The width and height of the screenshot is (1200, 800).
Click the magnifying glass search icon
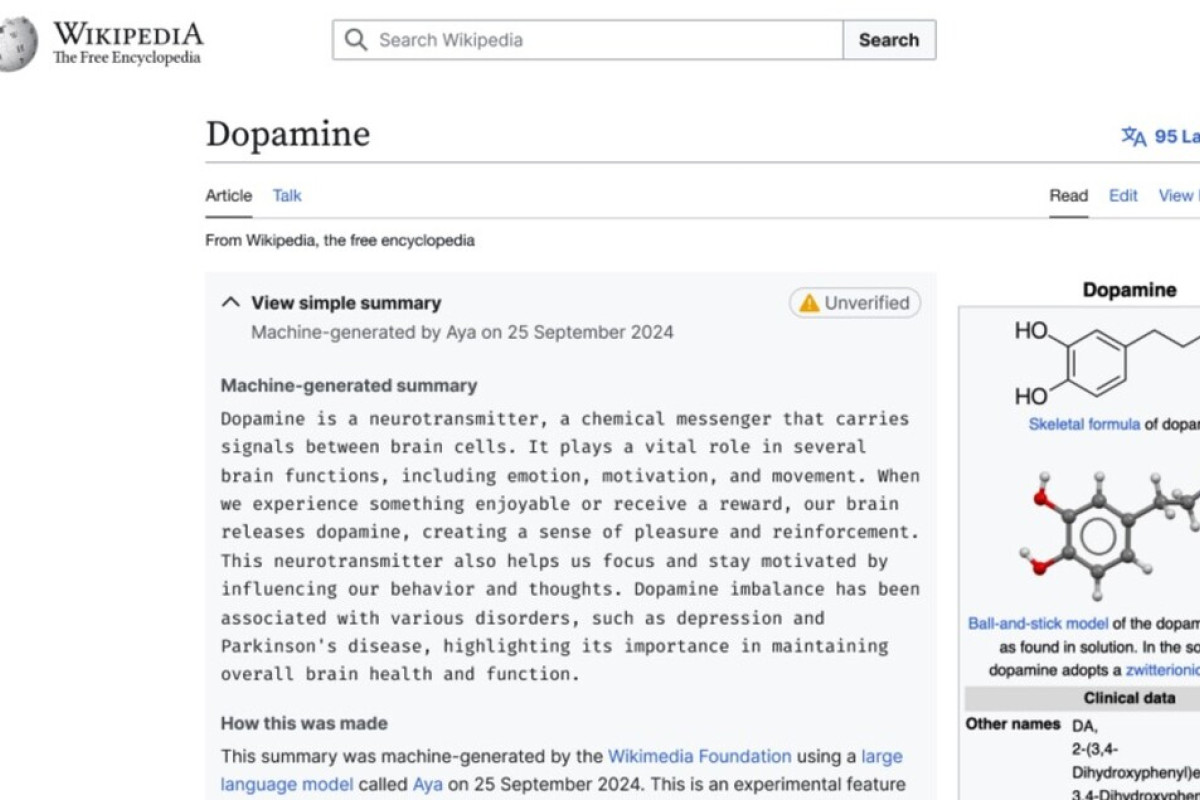355,40
